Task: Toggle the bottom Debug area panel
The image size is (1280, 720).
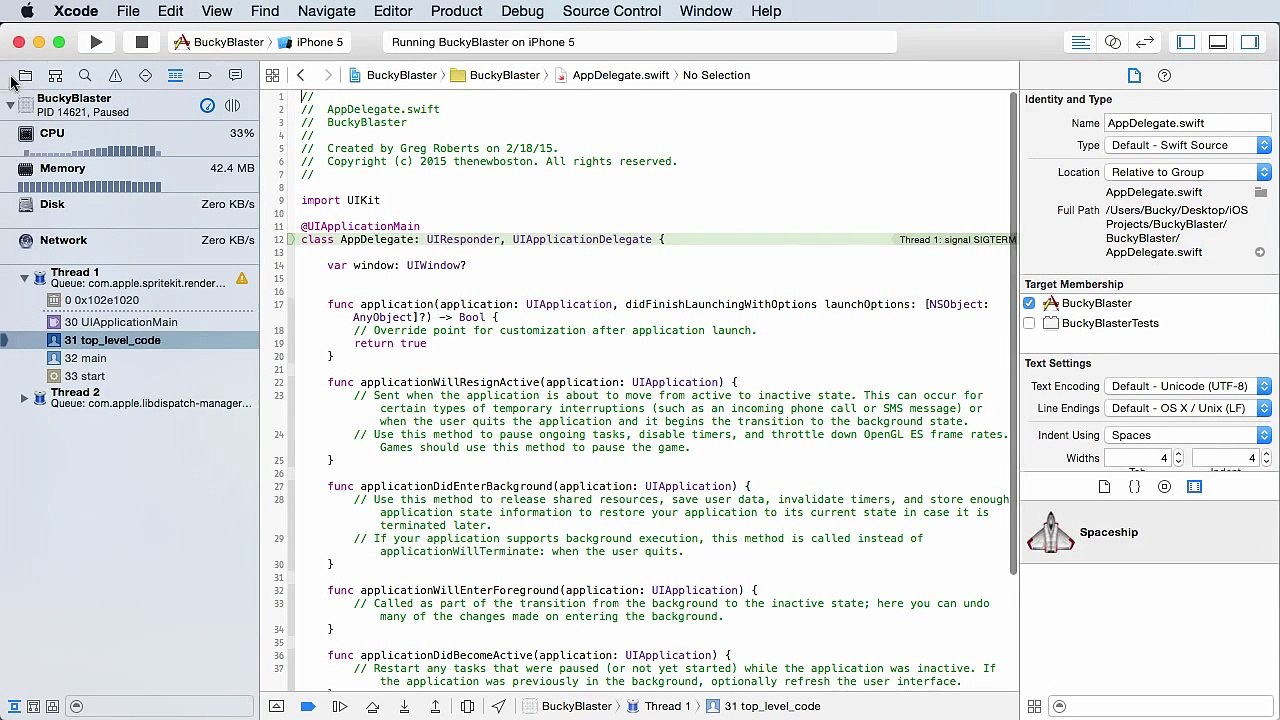Action: click(1218, 42)
